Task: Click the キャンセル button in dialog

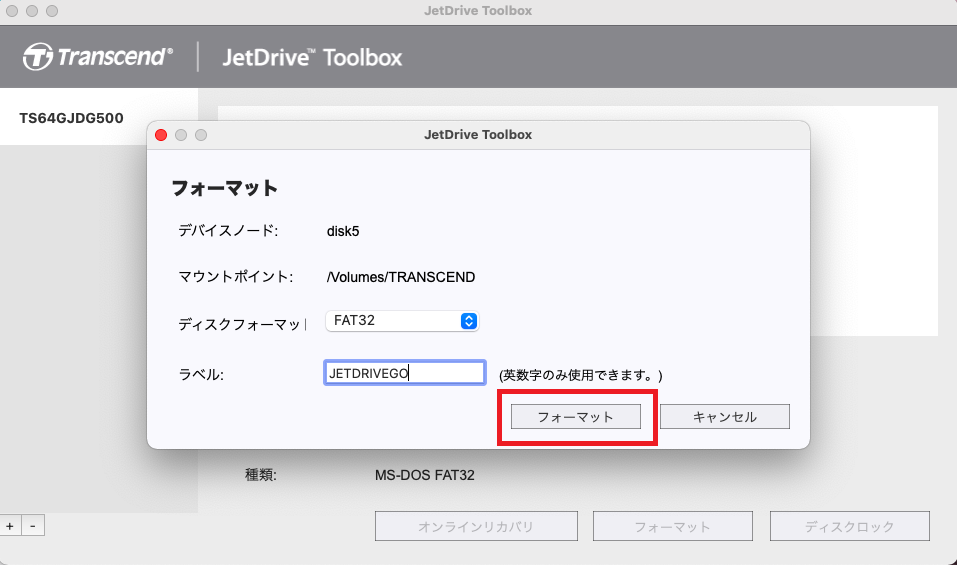Action: 724,417
